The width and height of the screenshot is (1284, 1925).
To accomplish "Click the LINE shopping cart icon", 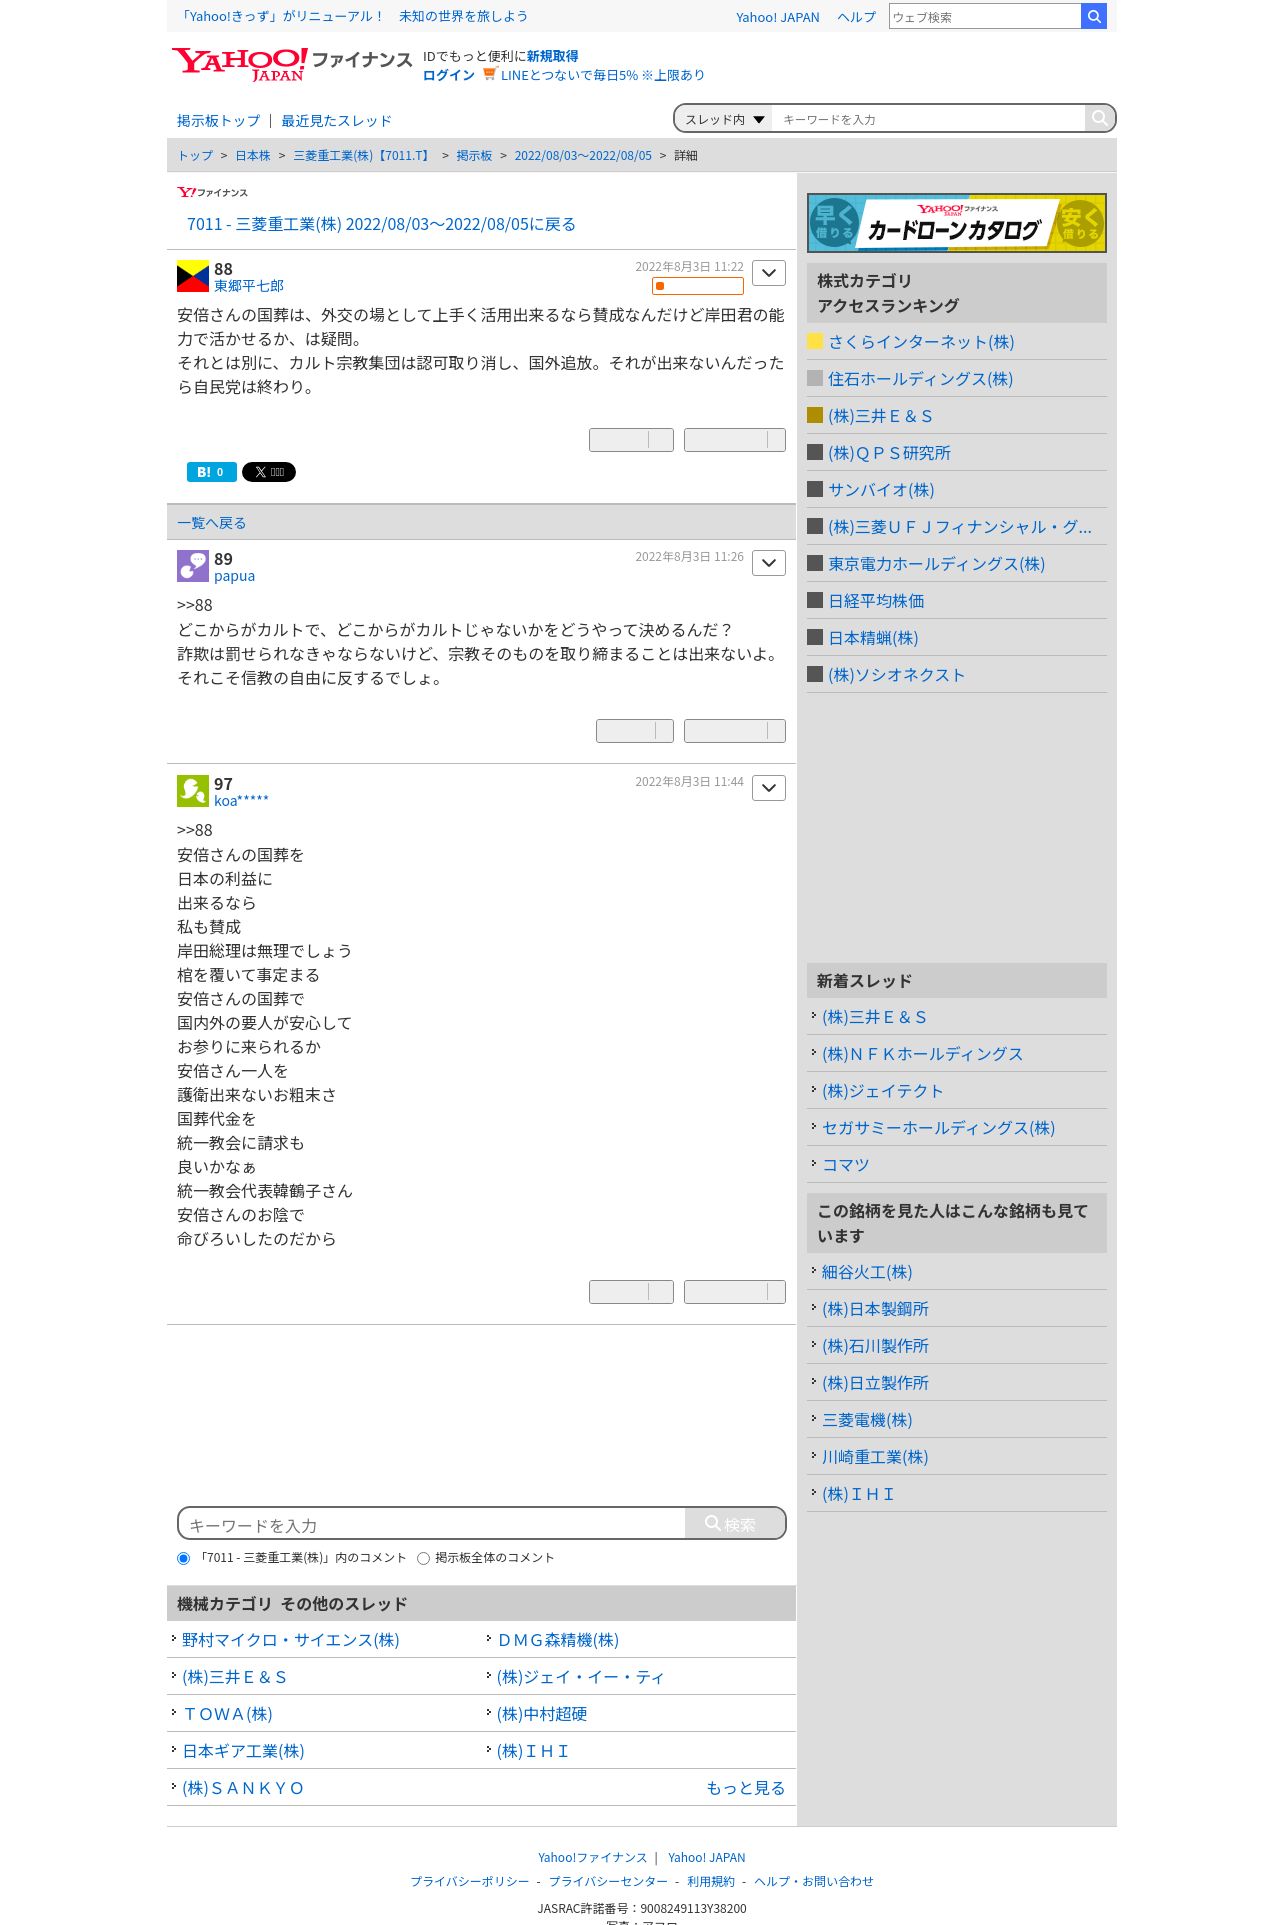I will 489,74.
